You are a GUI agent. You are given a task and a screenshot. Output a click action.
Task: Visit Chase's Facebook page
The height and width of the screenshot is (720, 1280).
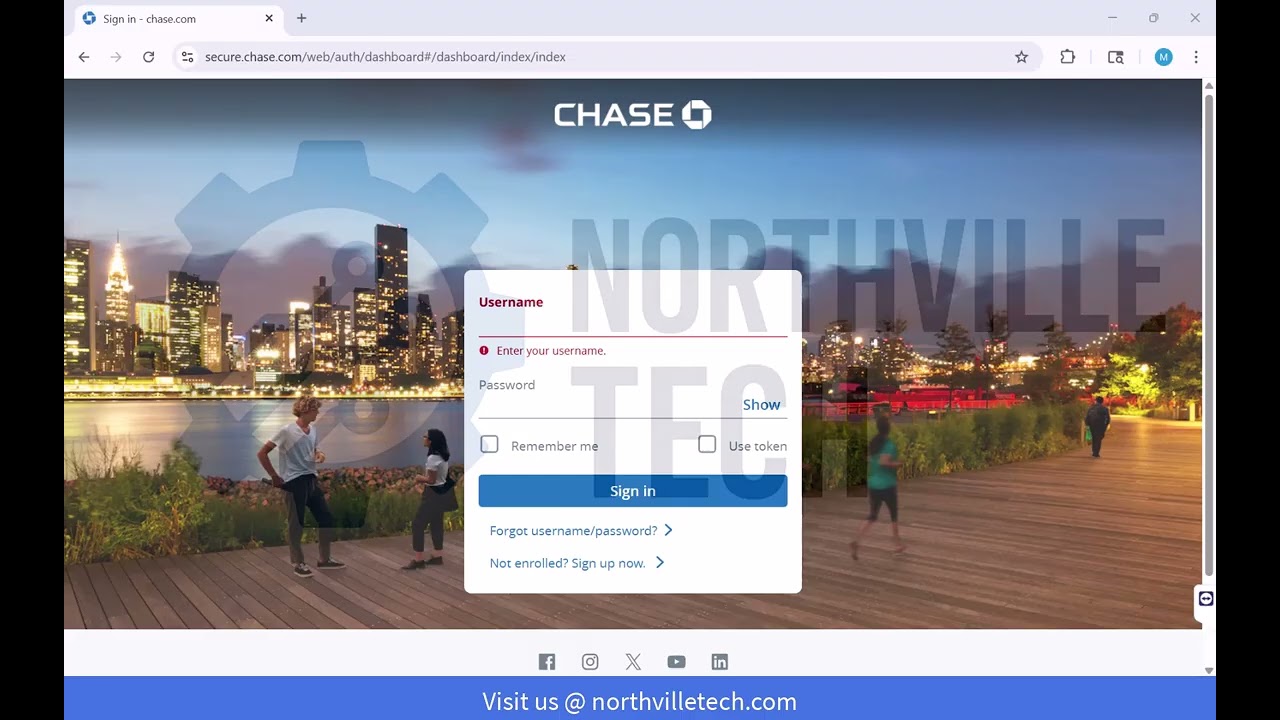point(547,662)
